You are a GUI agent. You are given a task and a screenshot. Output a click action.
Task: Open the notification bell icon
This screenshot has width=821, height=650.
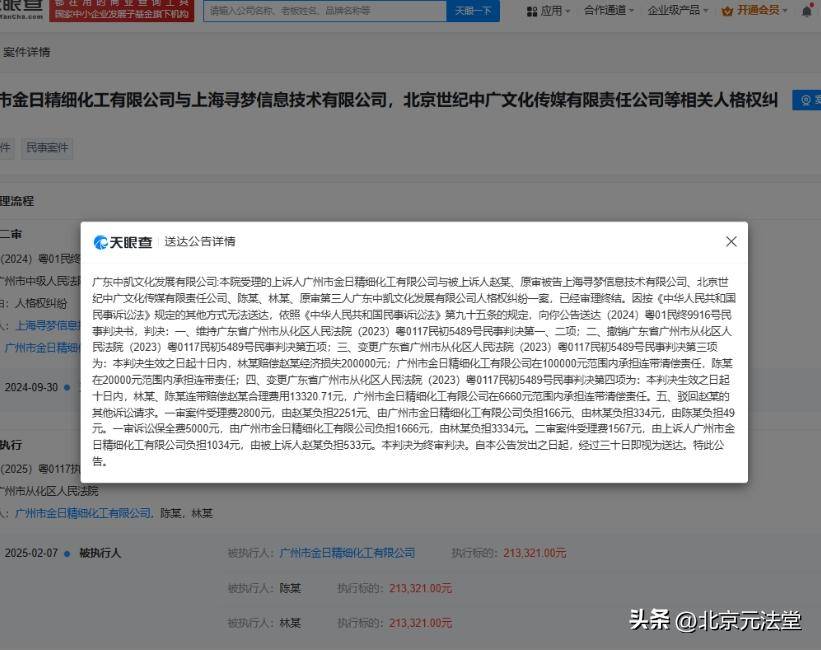806,11
